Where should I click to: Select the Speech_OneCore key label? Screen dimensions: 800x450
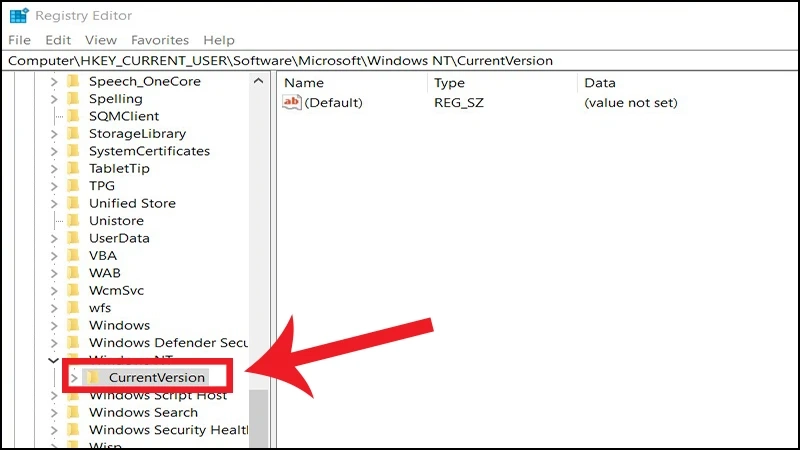click(x=145, y=81)
